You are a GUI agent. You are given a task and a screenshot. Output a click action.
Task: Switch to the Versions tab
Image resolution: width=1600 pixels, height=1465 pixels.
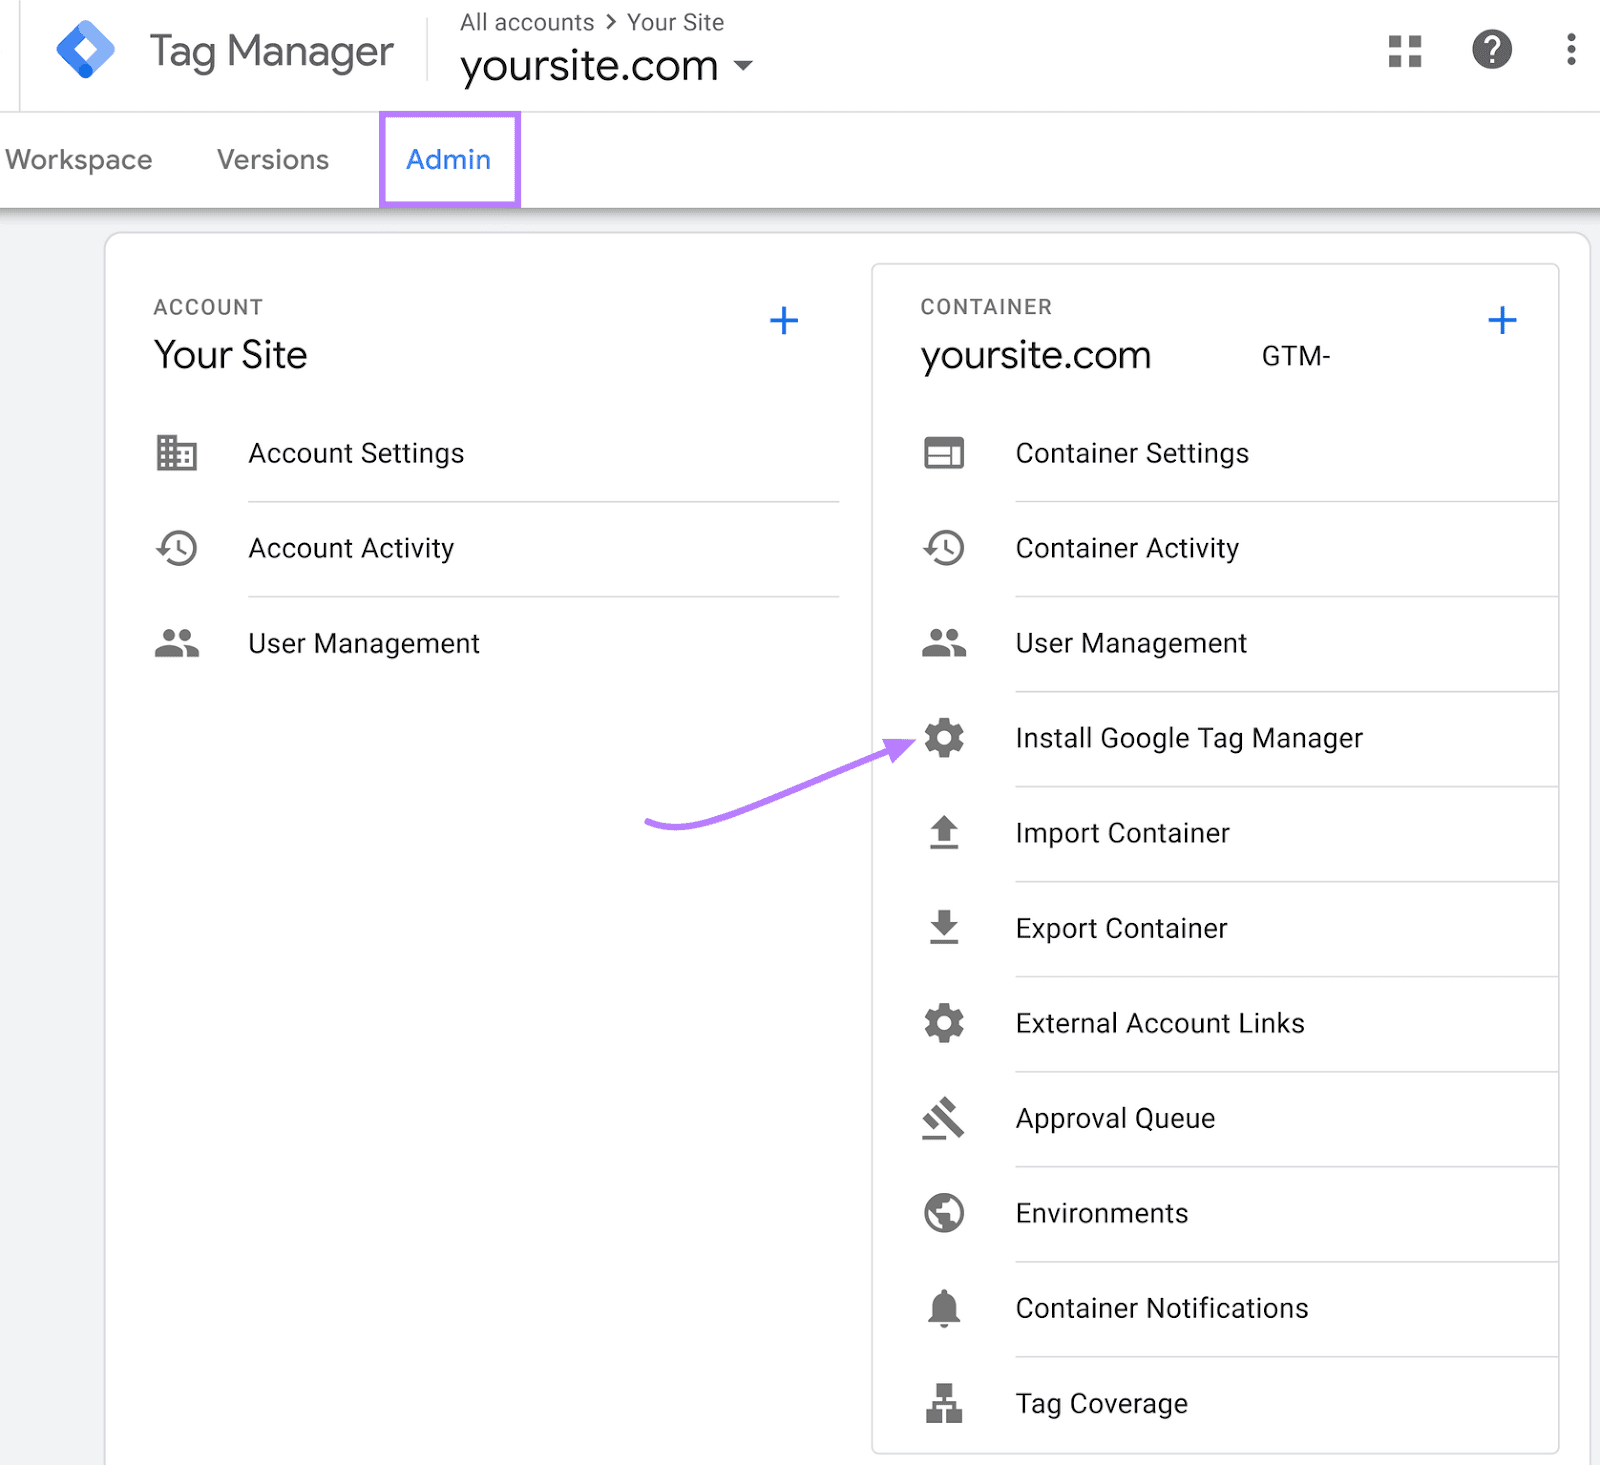272,160
